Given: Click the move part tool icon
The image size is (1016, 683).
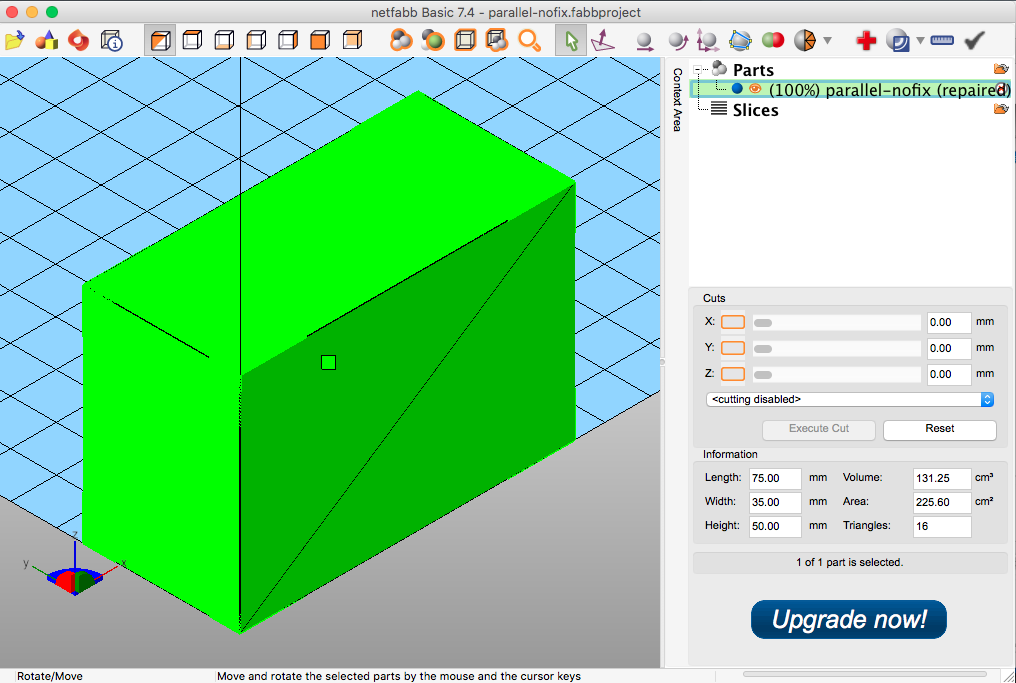Looking at the screenshot, I should 644,41.
